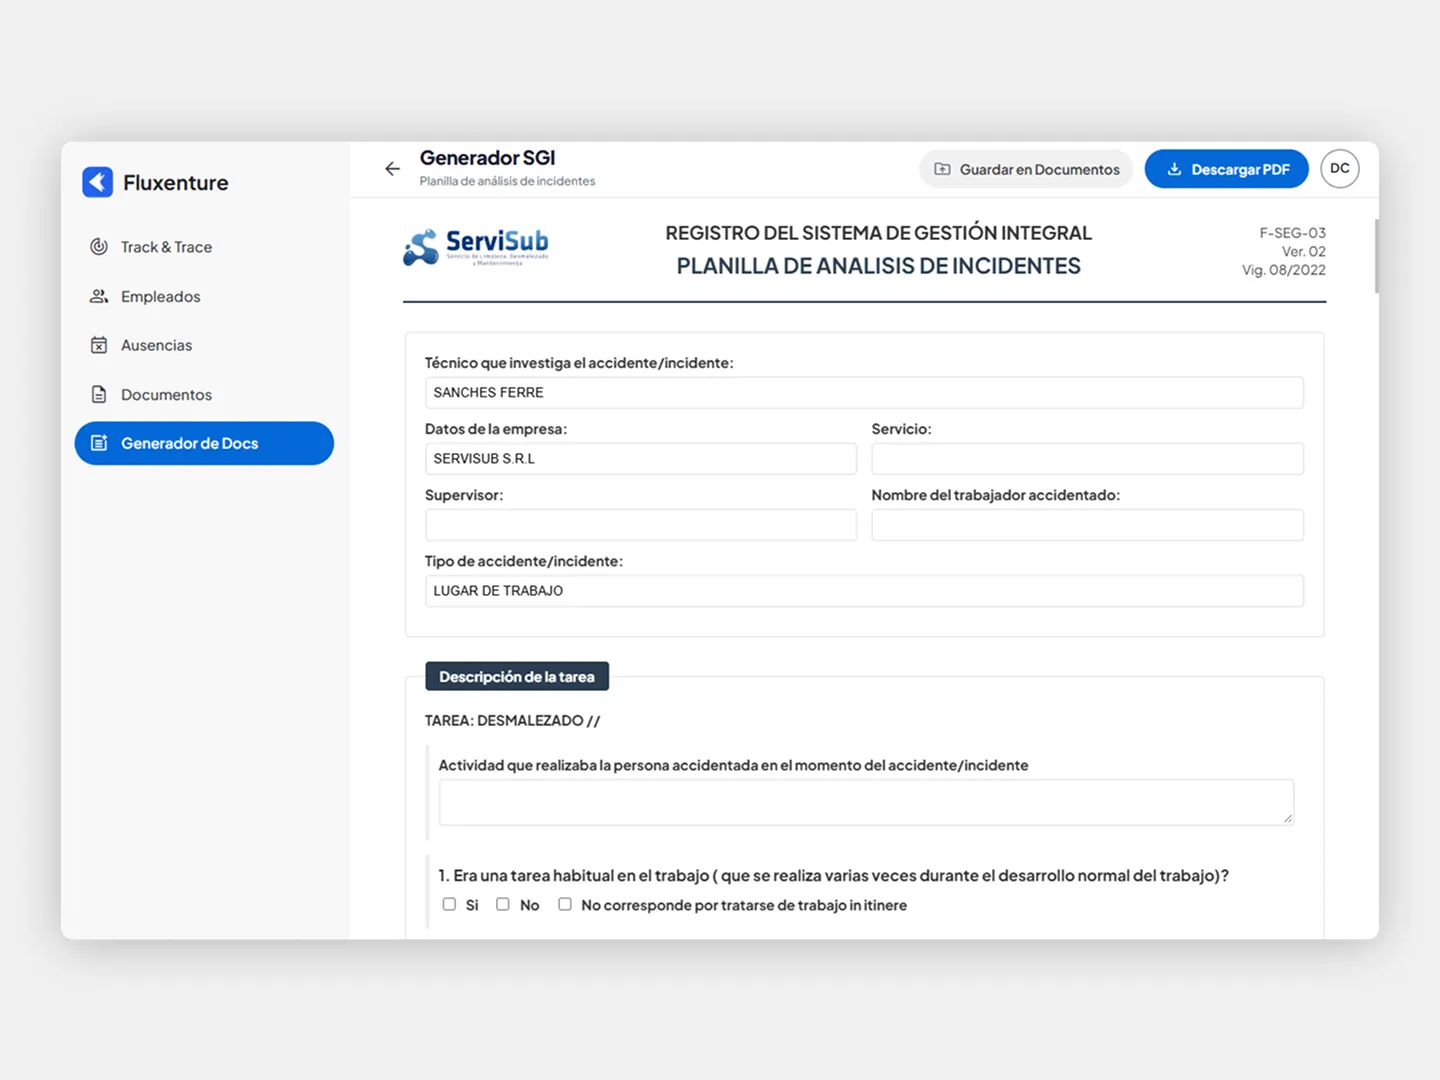Click the 'Generador SGI' page title

(487, 158)
